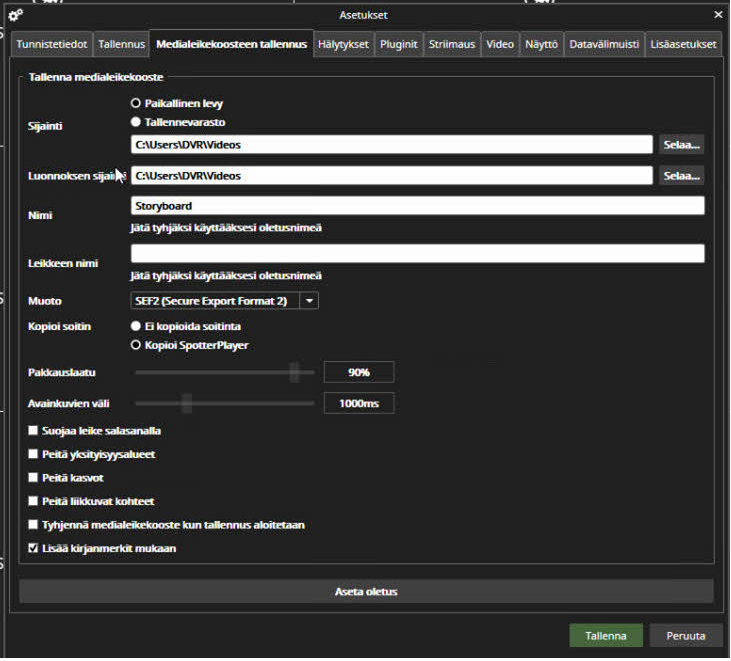Click the Avainkuvien väli slider handle

tap(186, 403)
